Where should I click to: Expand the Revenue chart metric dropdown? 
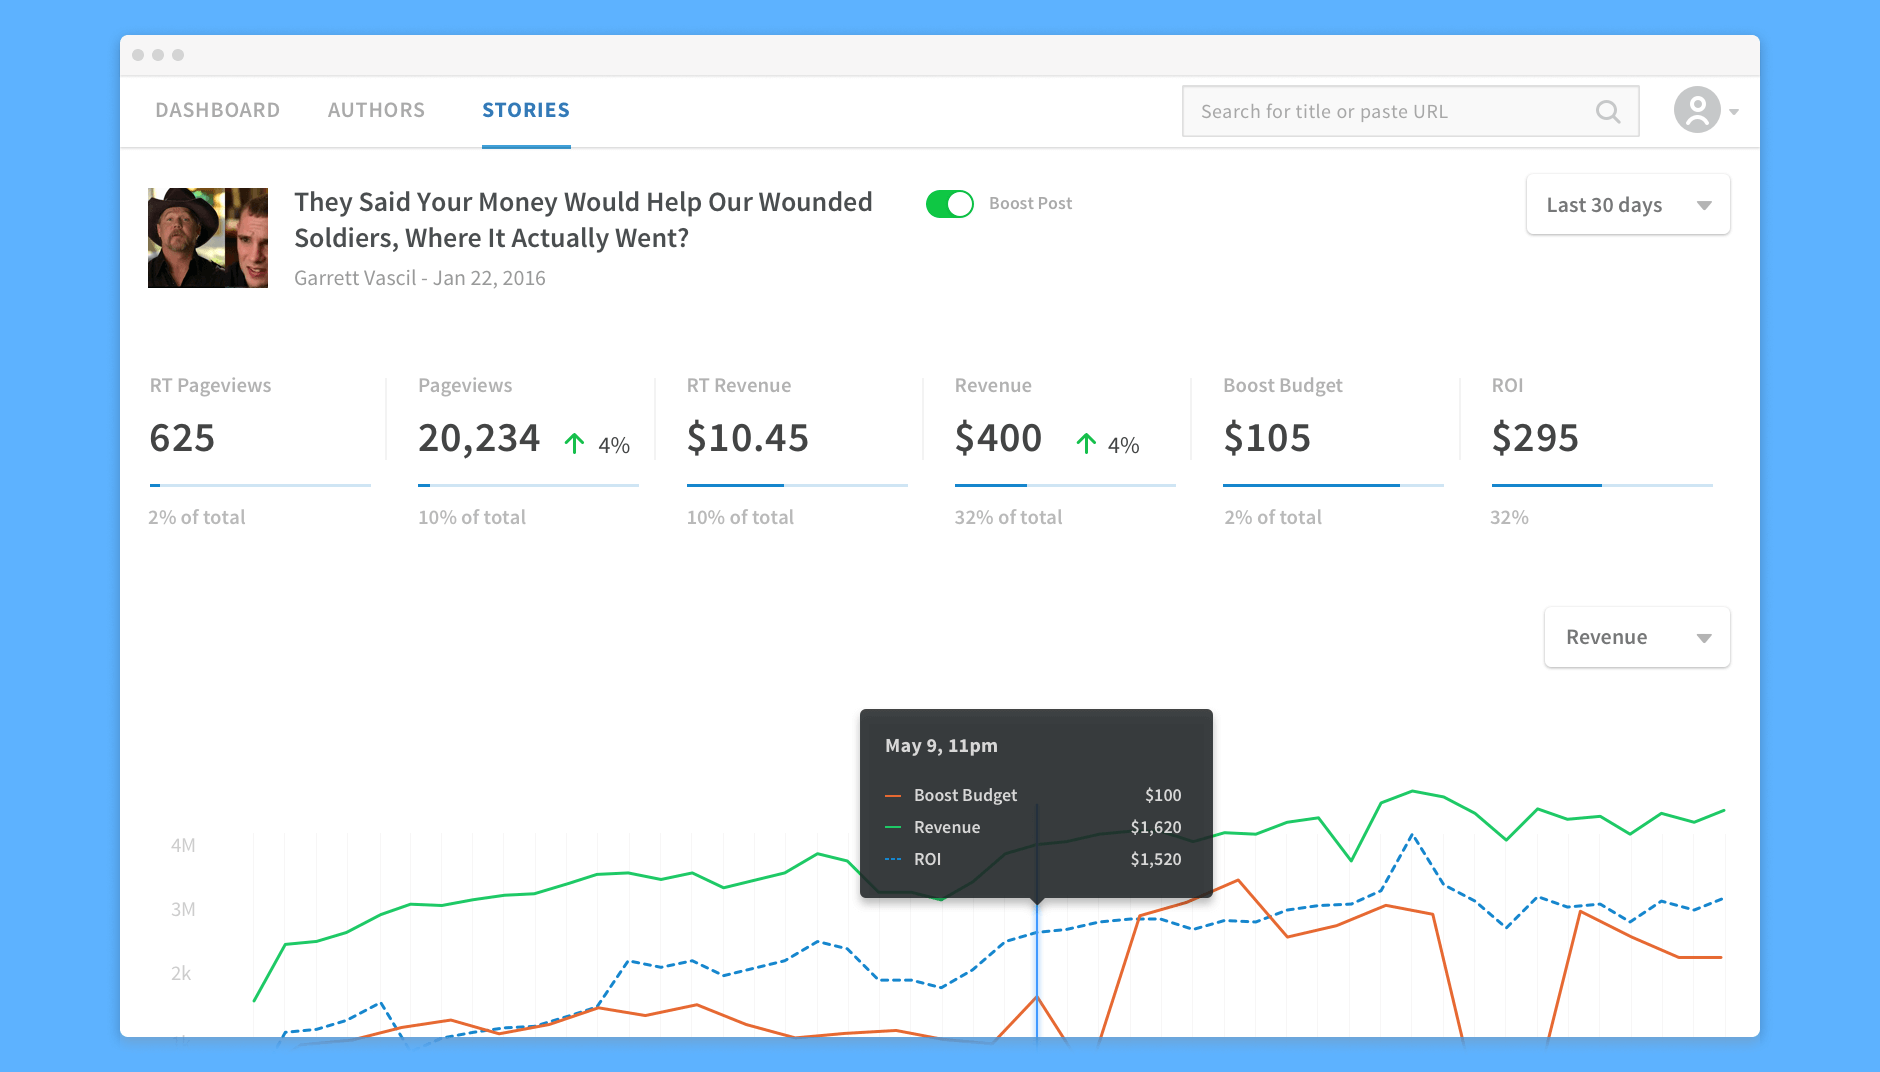coord(1636,638)
